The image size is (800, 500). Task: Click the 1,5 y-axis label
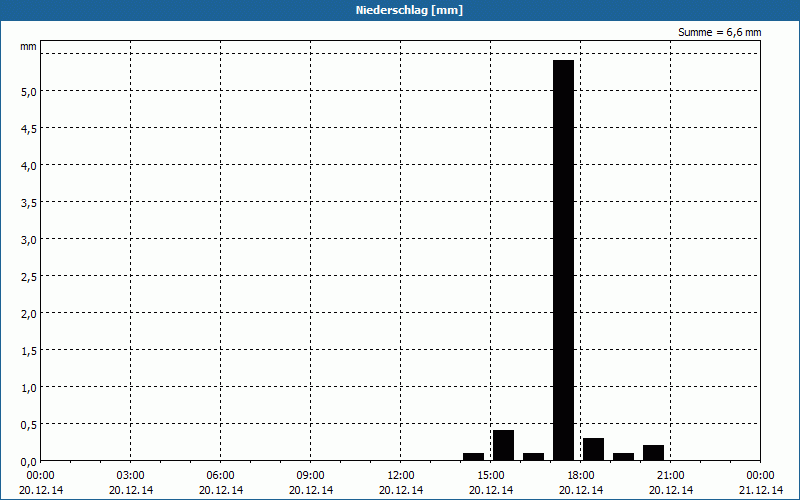click(29, 351)
